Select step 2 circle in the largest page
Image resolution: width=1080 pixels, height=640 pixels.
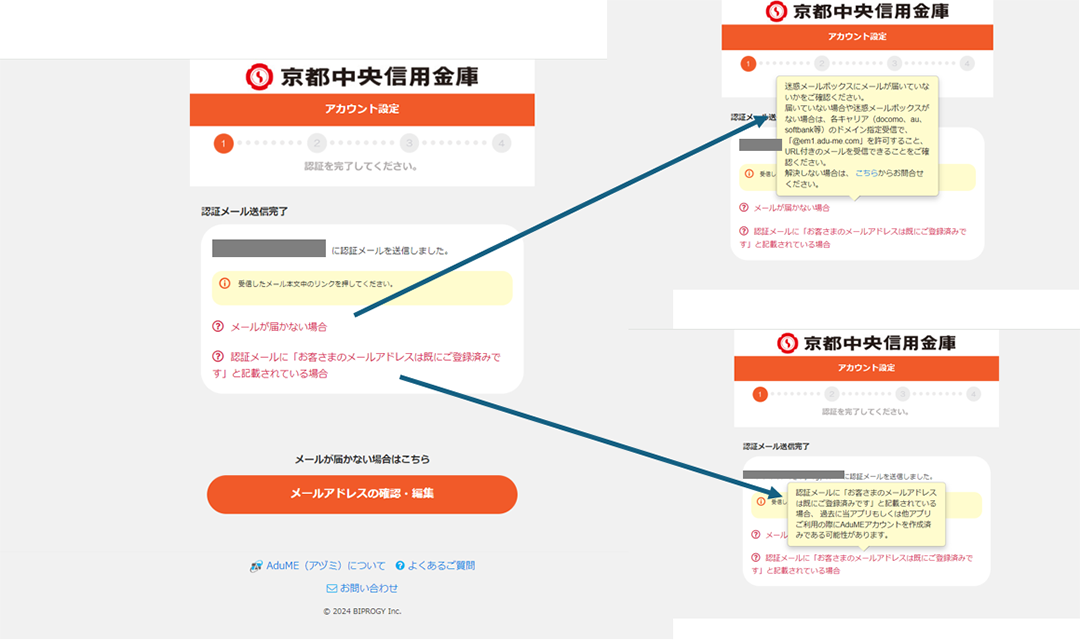click(317, 143)
